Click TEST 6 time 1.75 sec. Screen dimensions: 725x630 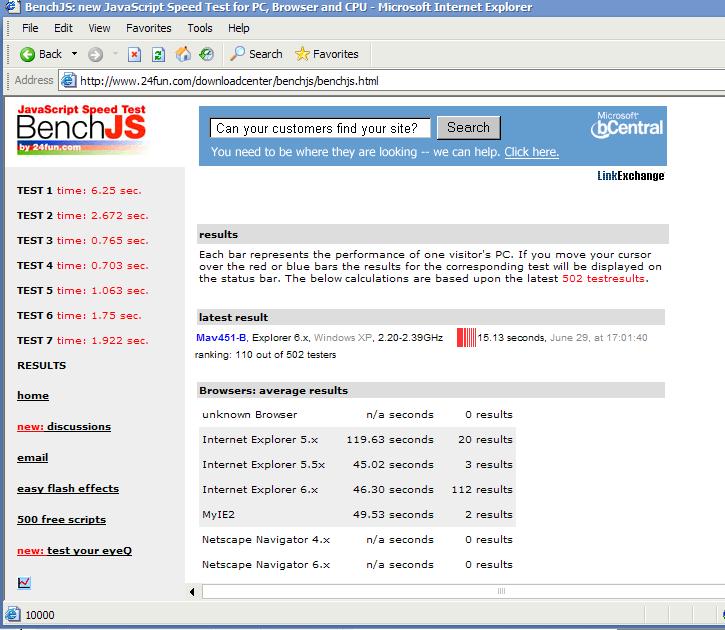click(79, 315)
